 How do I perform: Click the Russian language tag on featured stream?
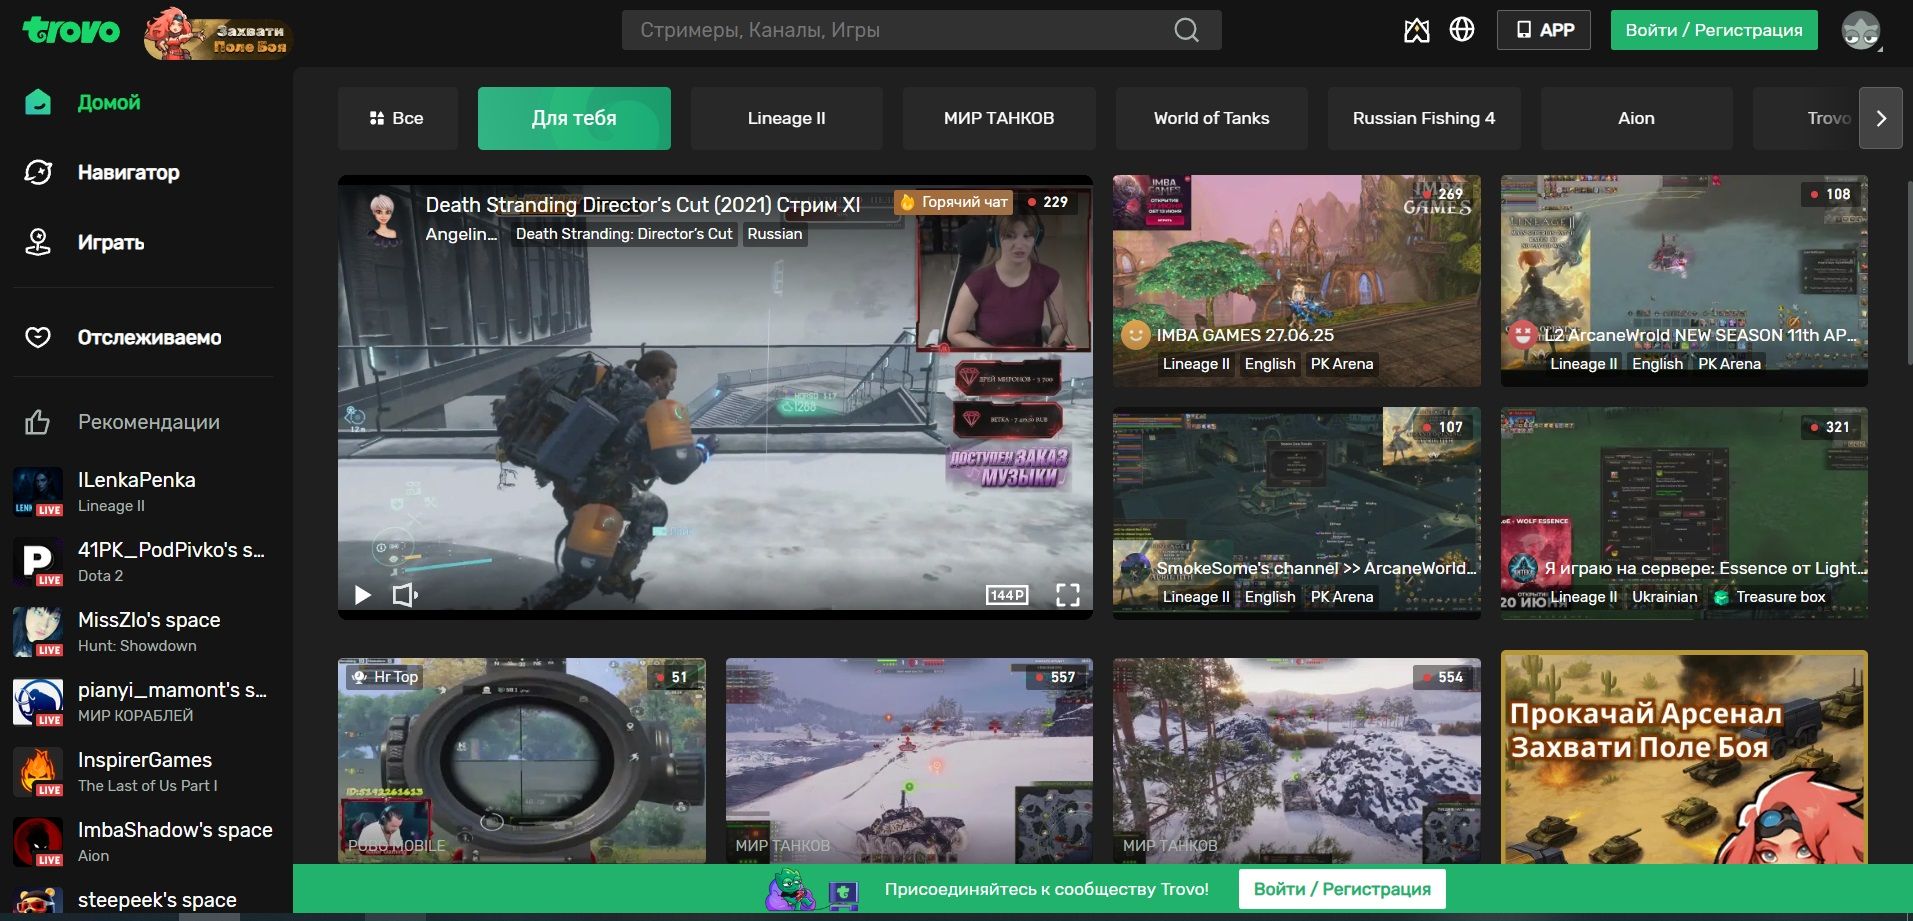coord(775,234)
